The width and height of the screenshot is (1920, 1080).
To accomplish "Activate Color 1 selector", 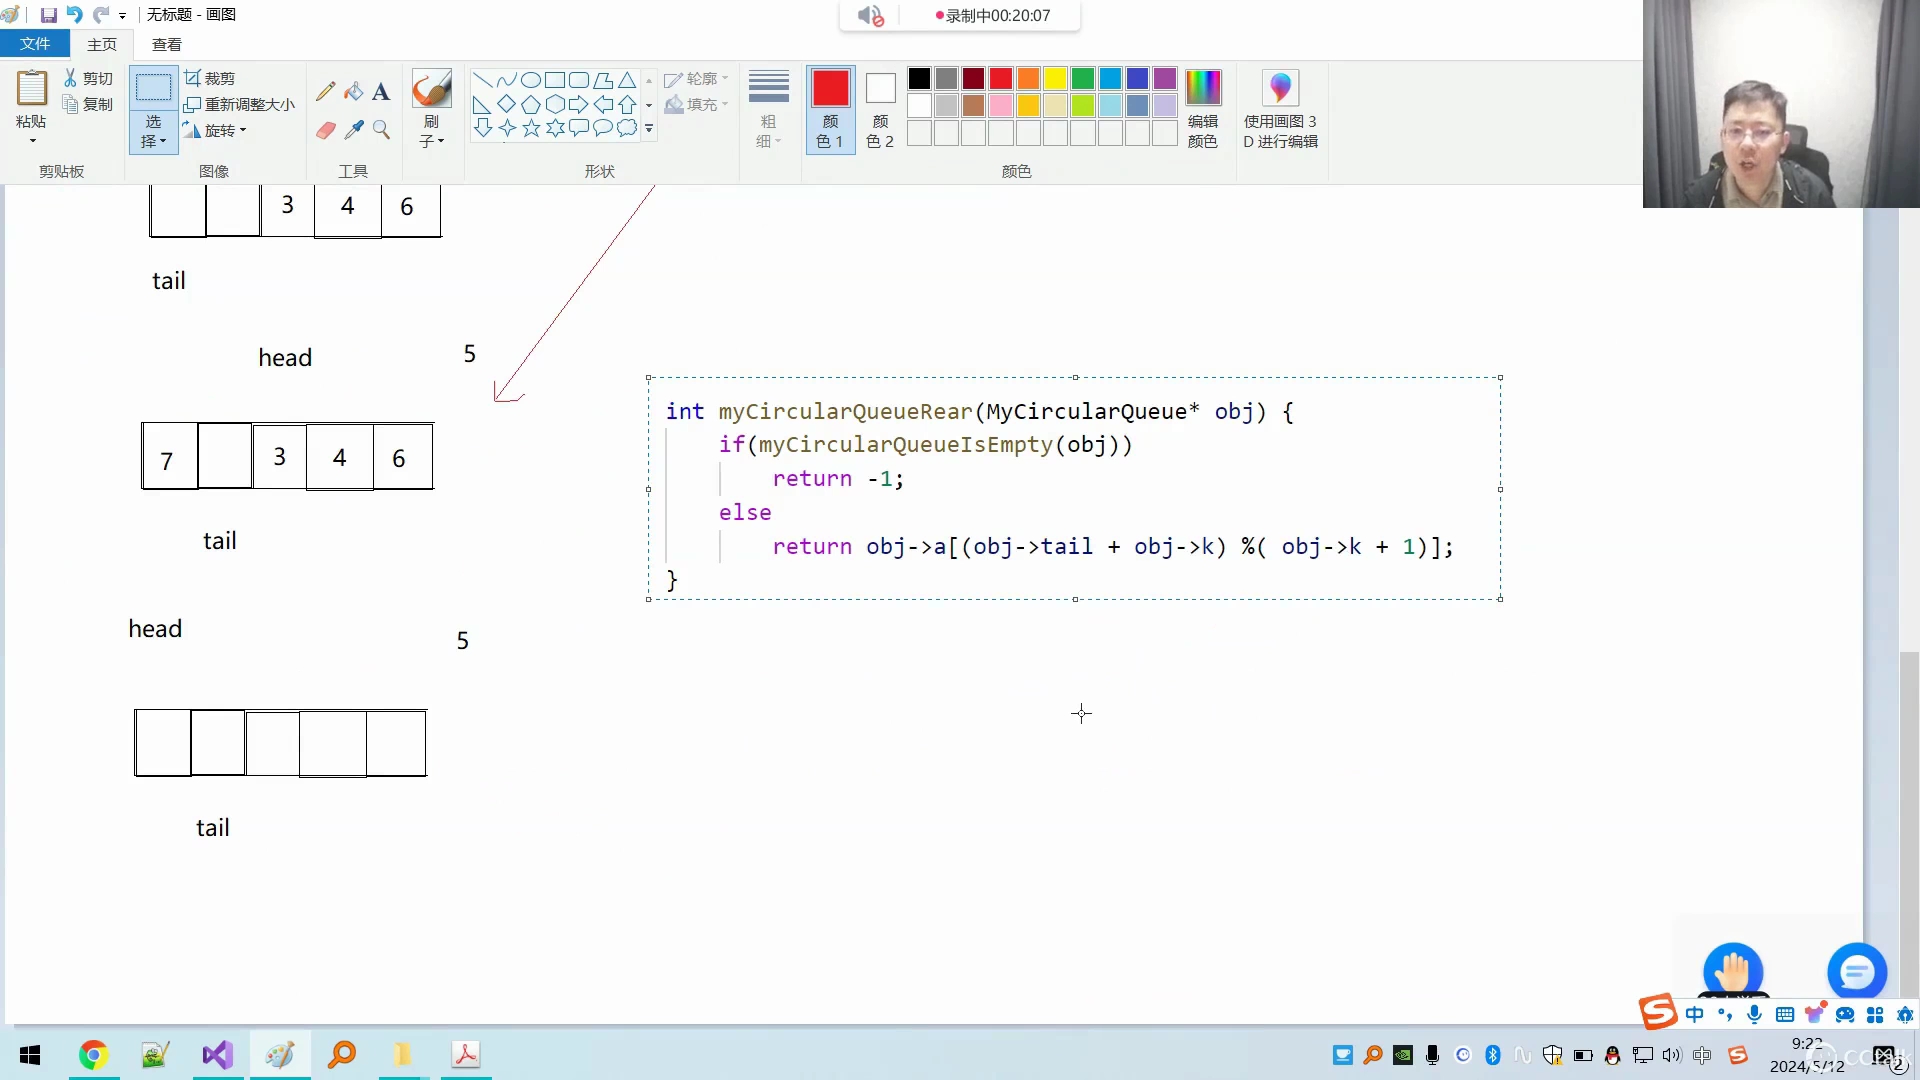I will [x=830, y=109].
